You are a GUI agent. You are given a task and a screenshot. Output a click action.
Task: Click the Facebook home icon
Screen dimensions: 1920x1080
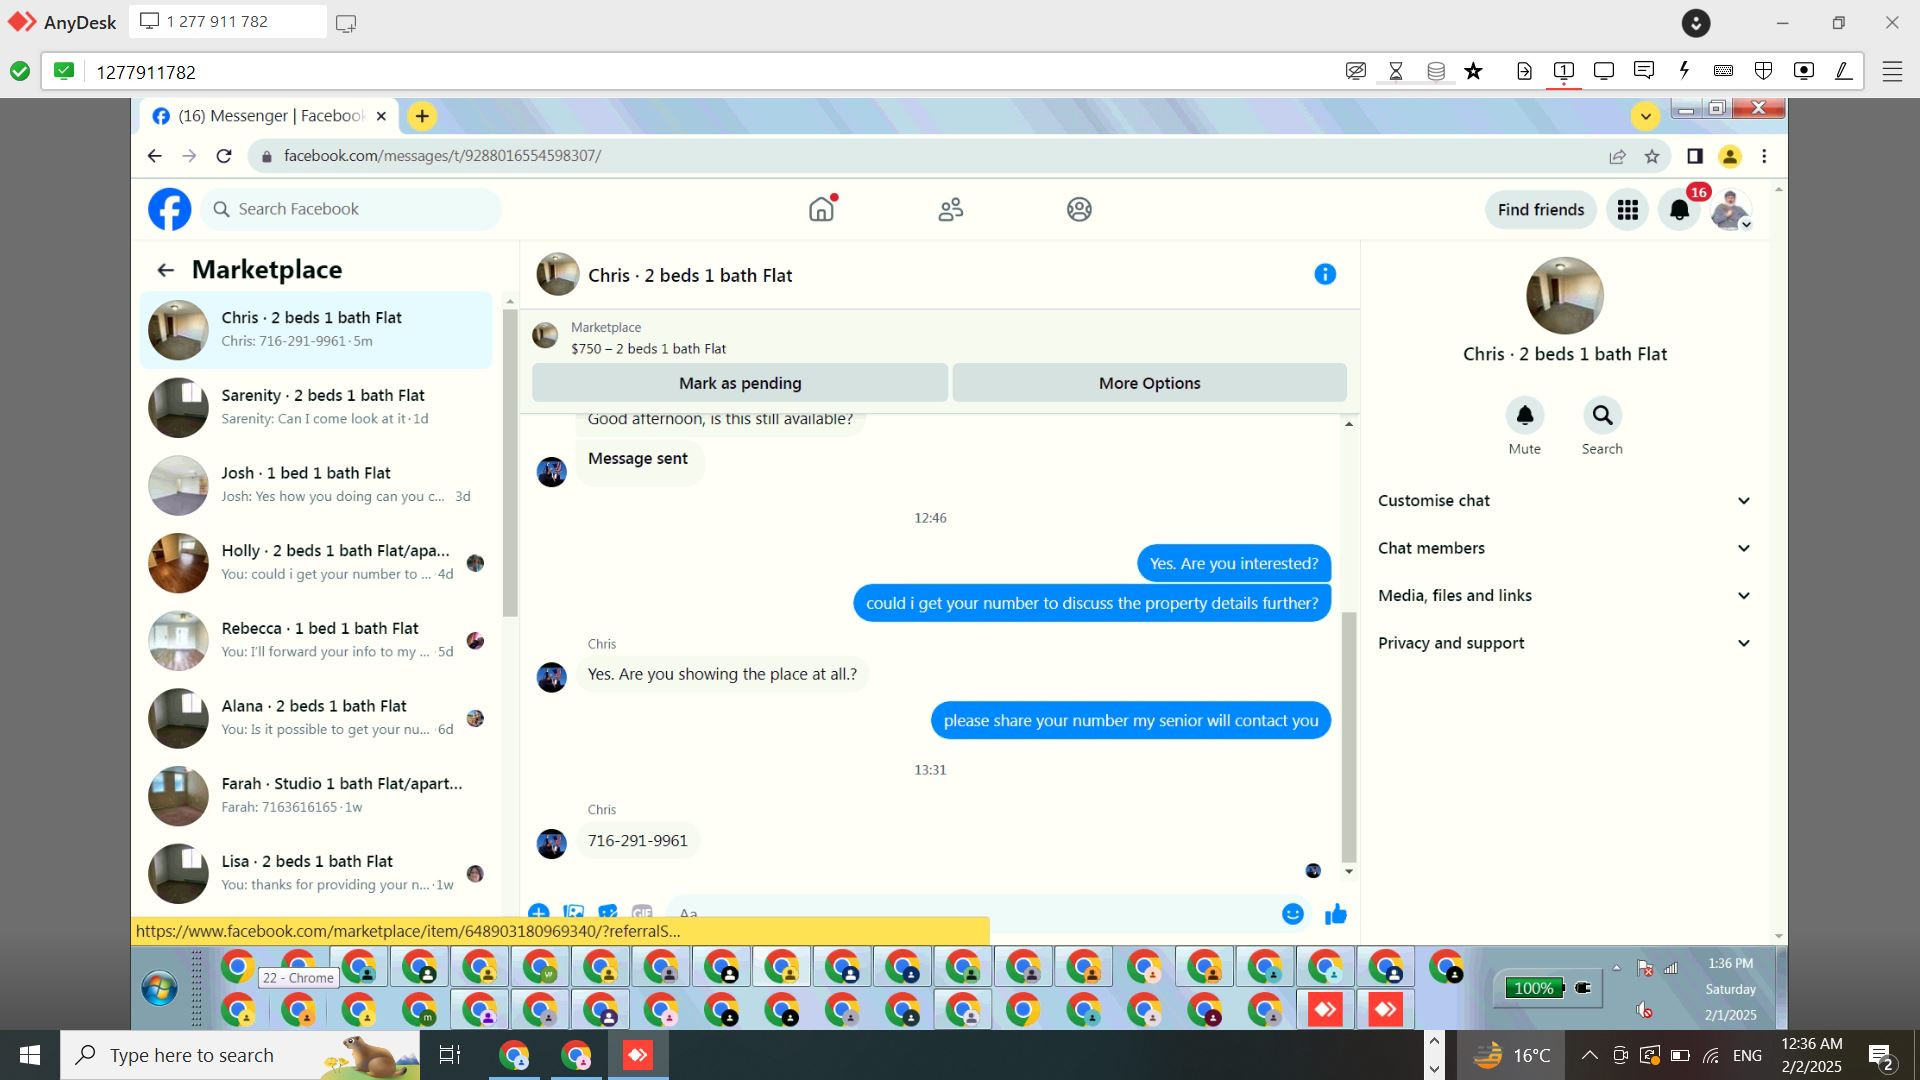point(821,209)
